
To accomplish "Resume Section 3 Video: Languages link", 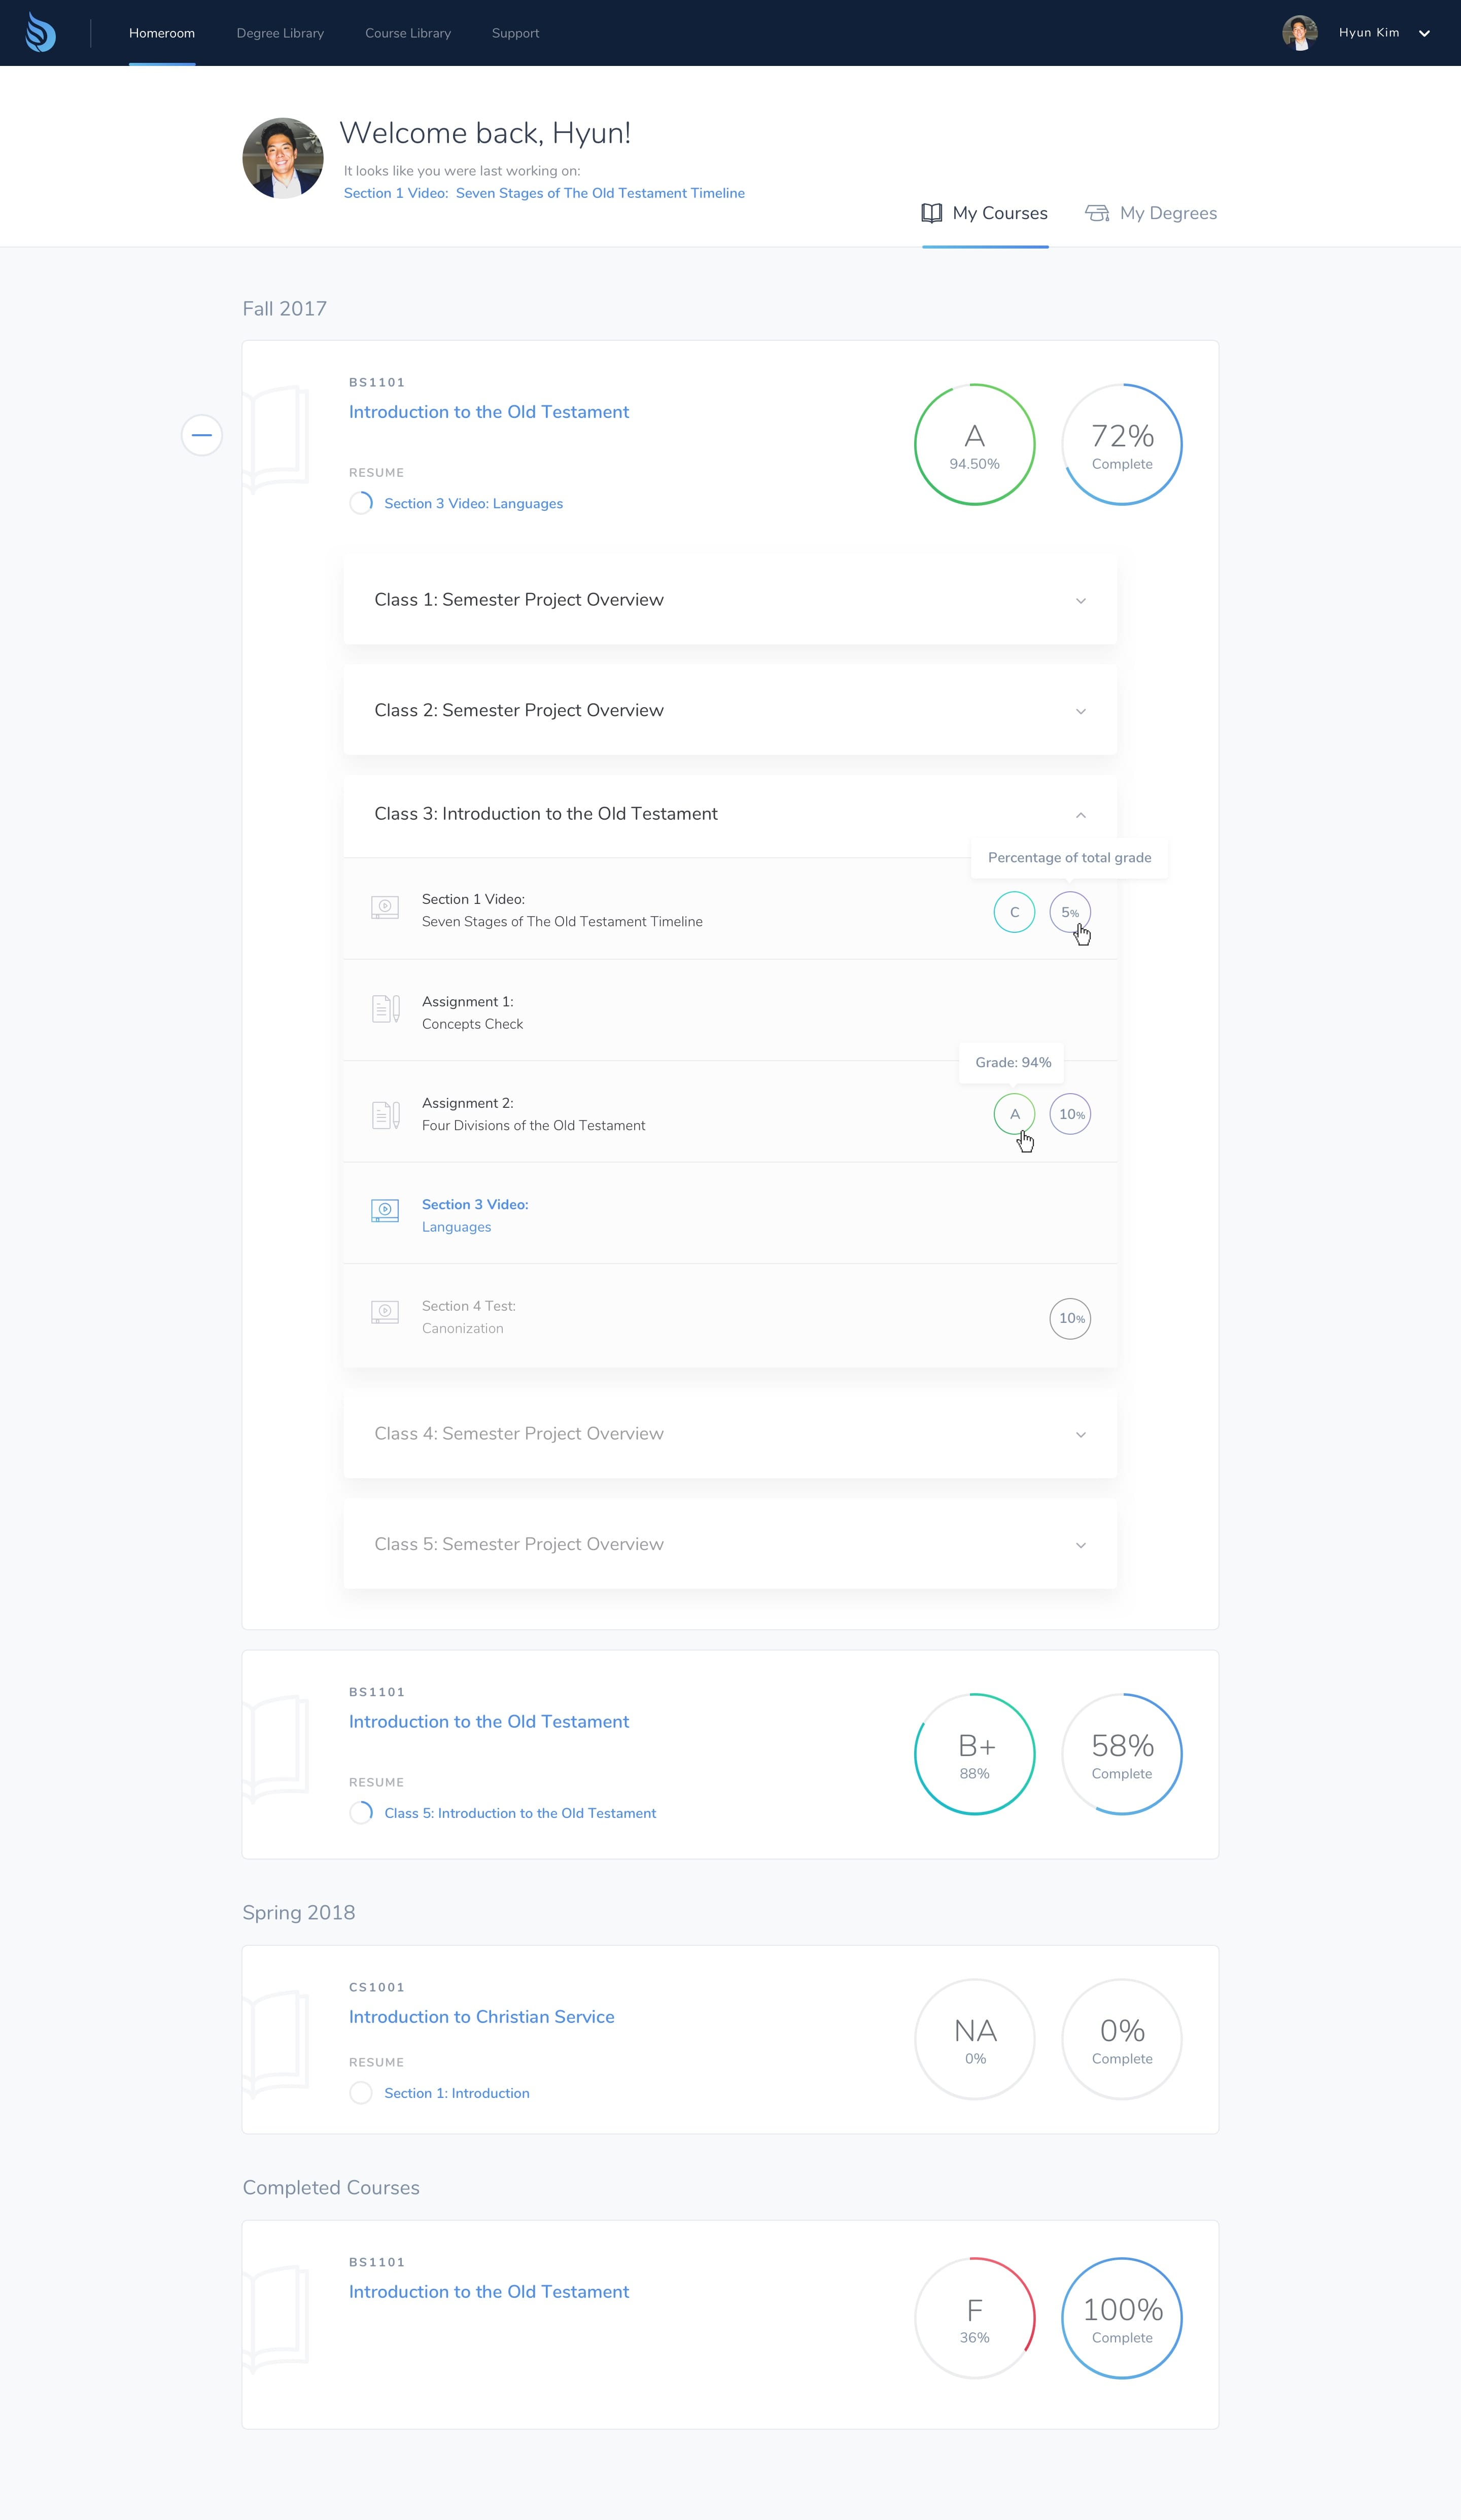I will [x=473, y=503].
